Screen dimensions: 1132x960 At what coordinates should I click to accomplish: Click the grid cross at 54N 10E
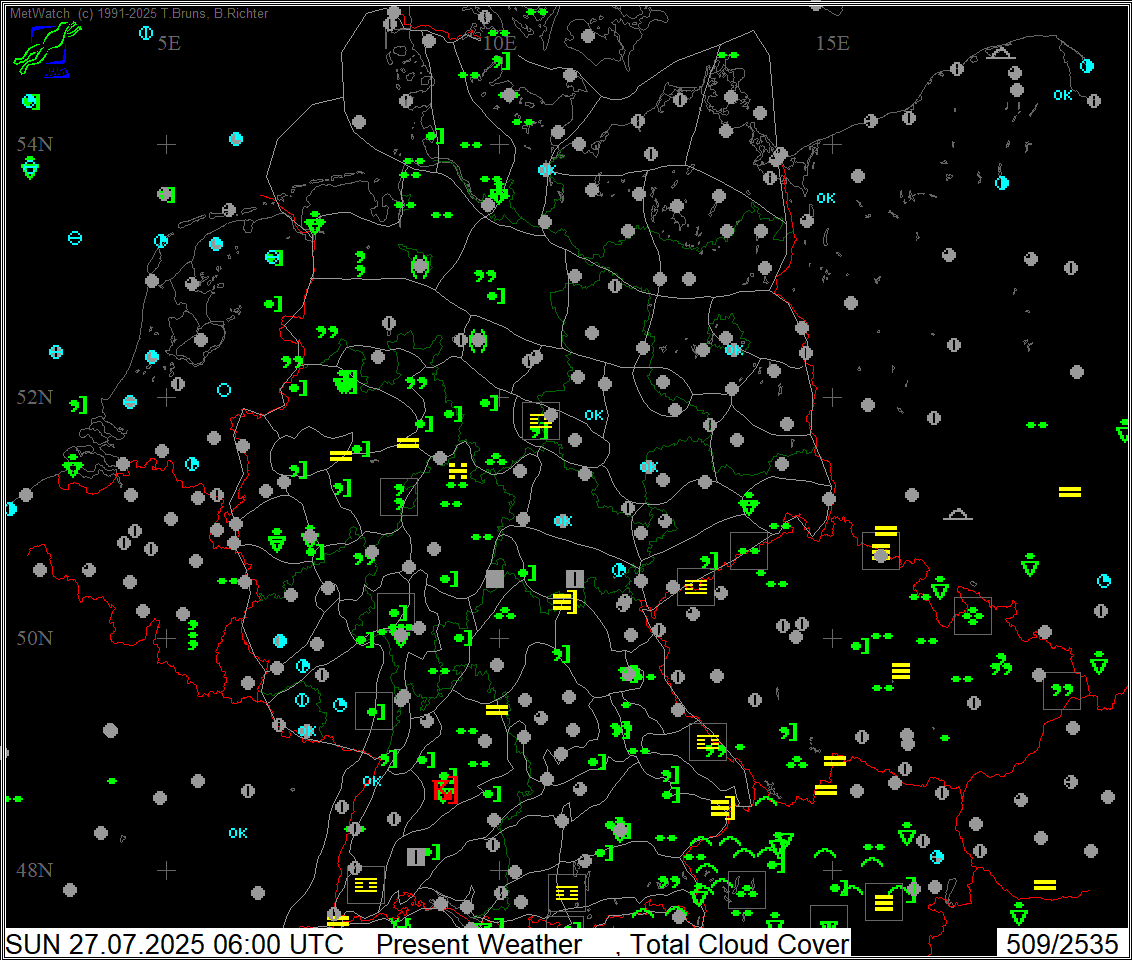point(500,145)
